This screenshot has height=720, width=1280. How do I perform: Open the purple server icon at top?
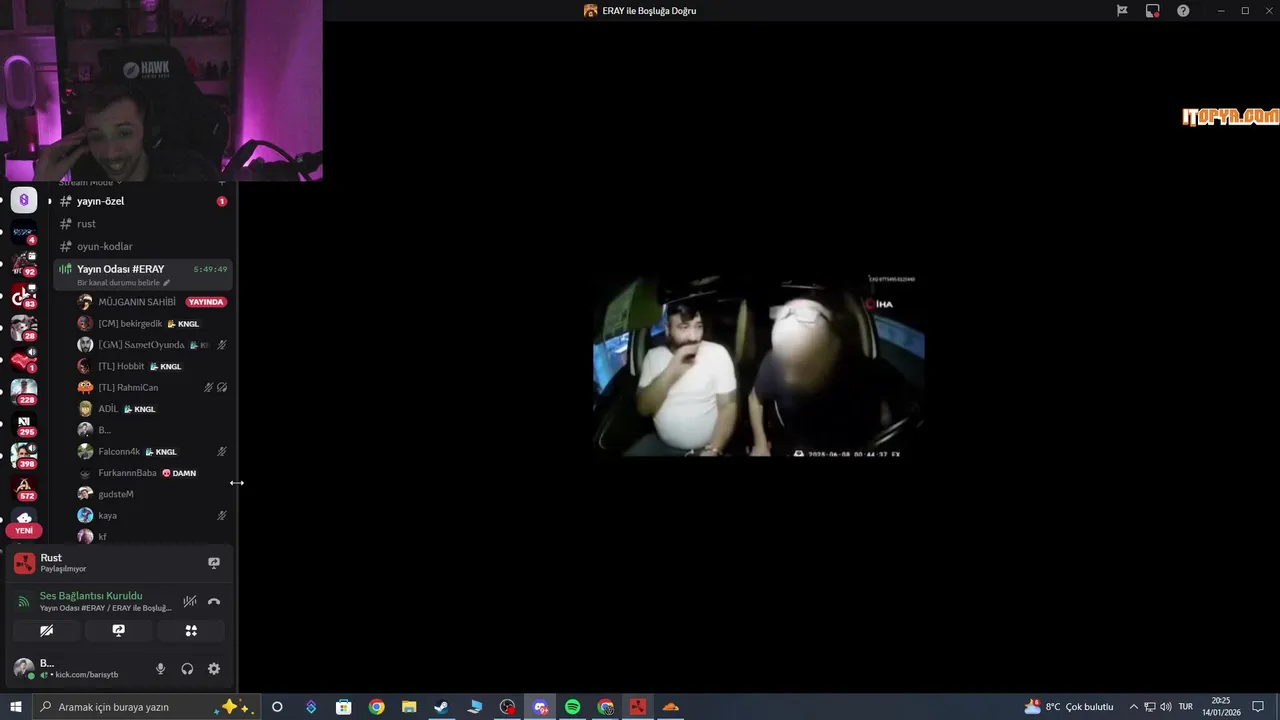pyautogui.click(x=24, y=200)
